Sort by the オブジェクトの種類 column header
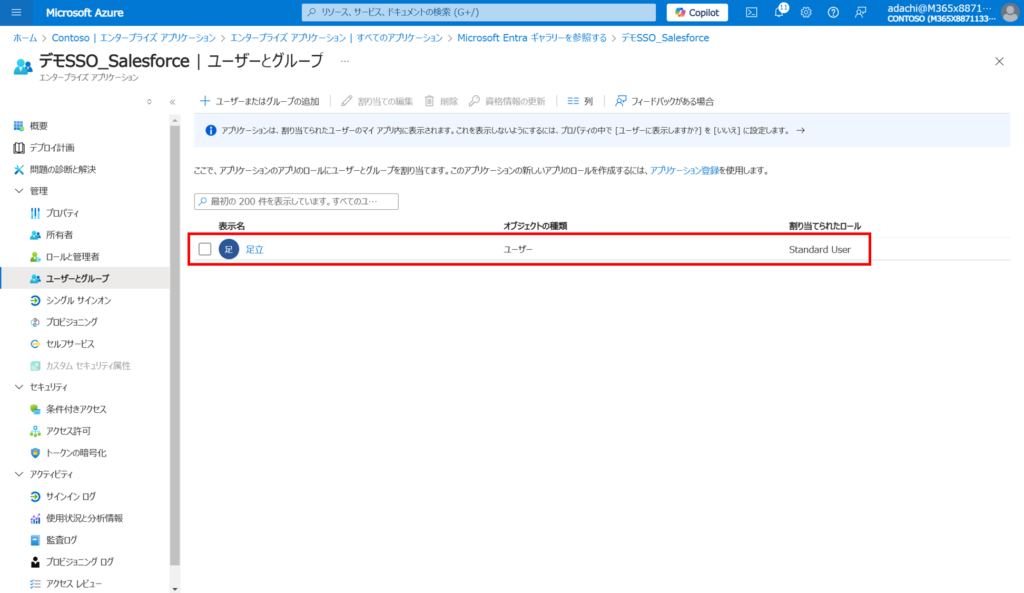The height and width of the screenshot is (593, 1024). [535, 226]
